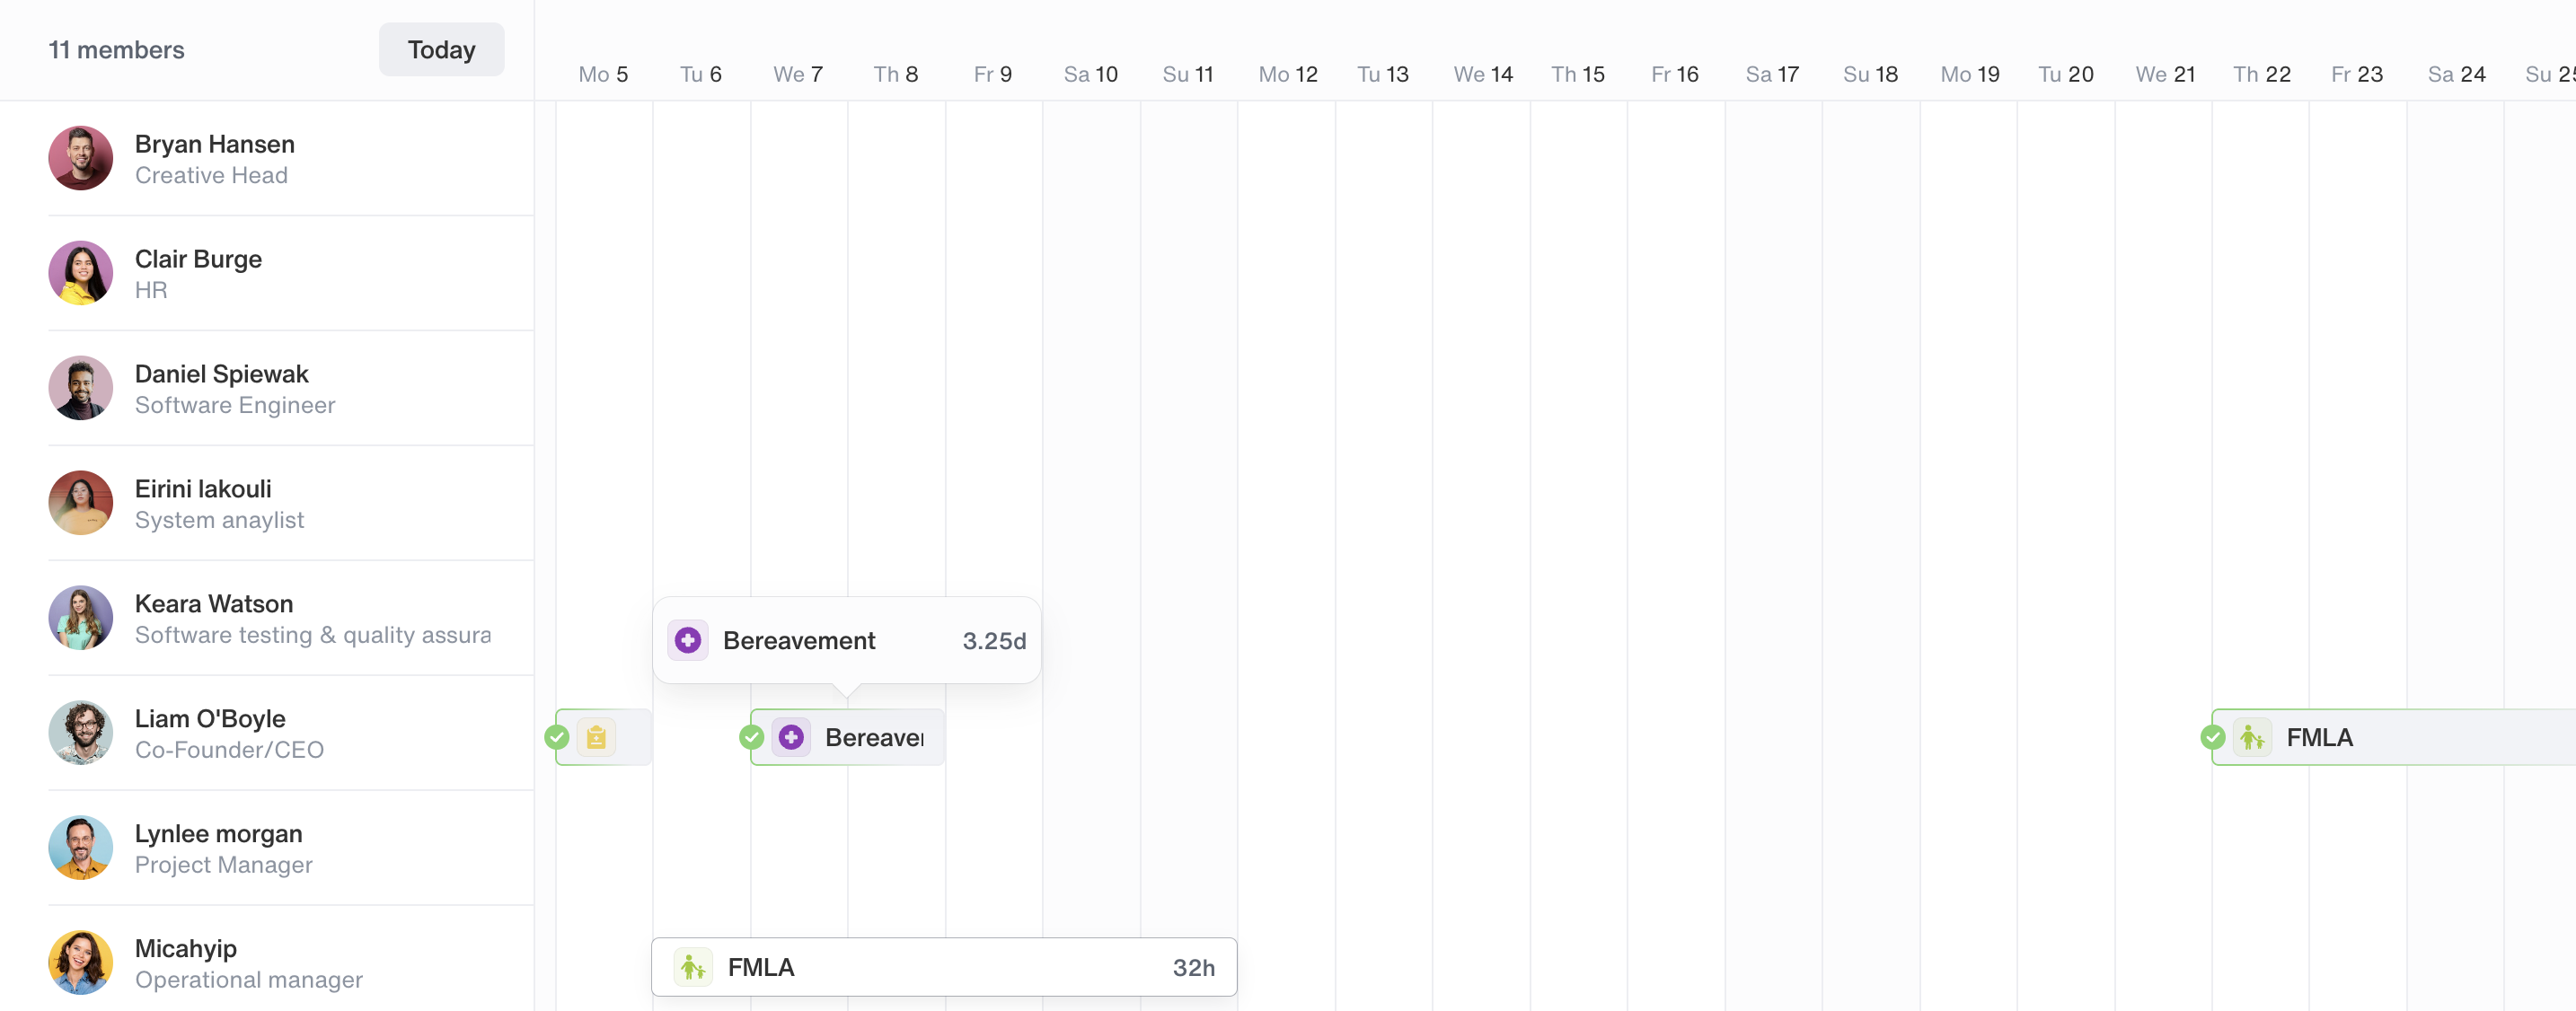Select Daniel Spiewak member name
2576x1011 pixels.
click(222, 374)
